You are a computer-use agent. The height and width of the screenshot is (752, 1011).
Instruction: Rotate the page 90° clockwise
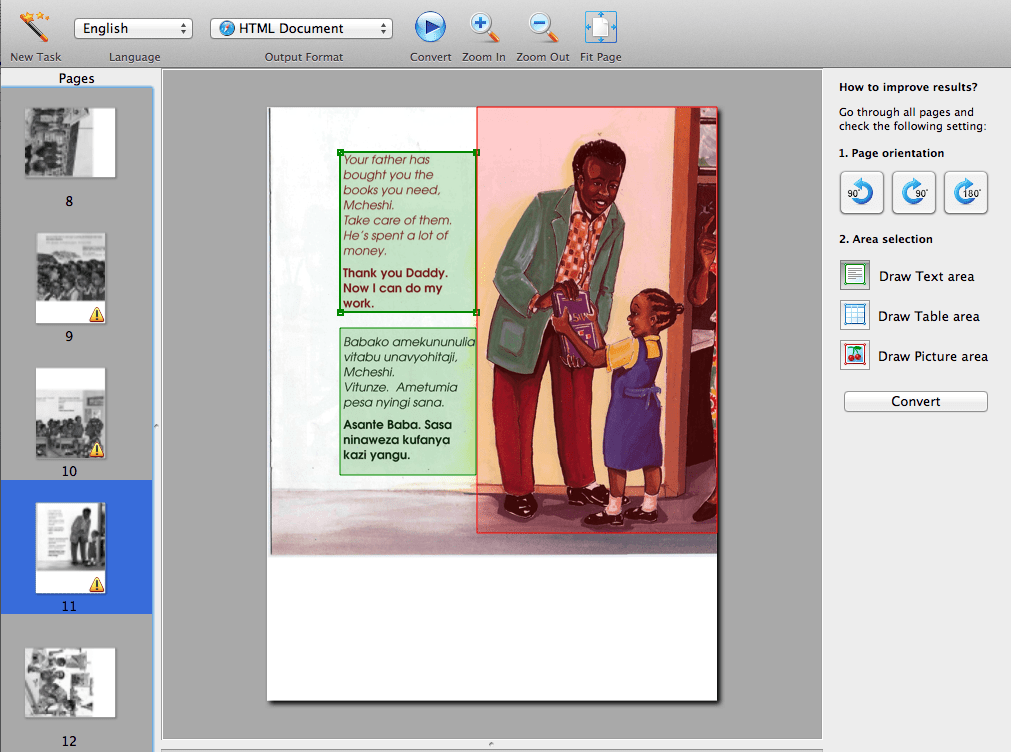[913, 192]
